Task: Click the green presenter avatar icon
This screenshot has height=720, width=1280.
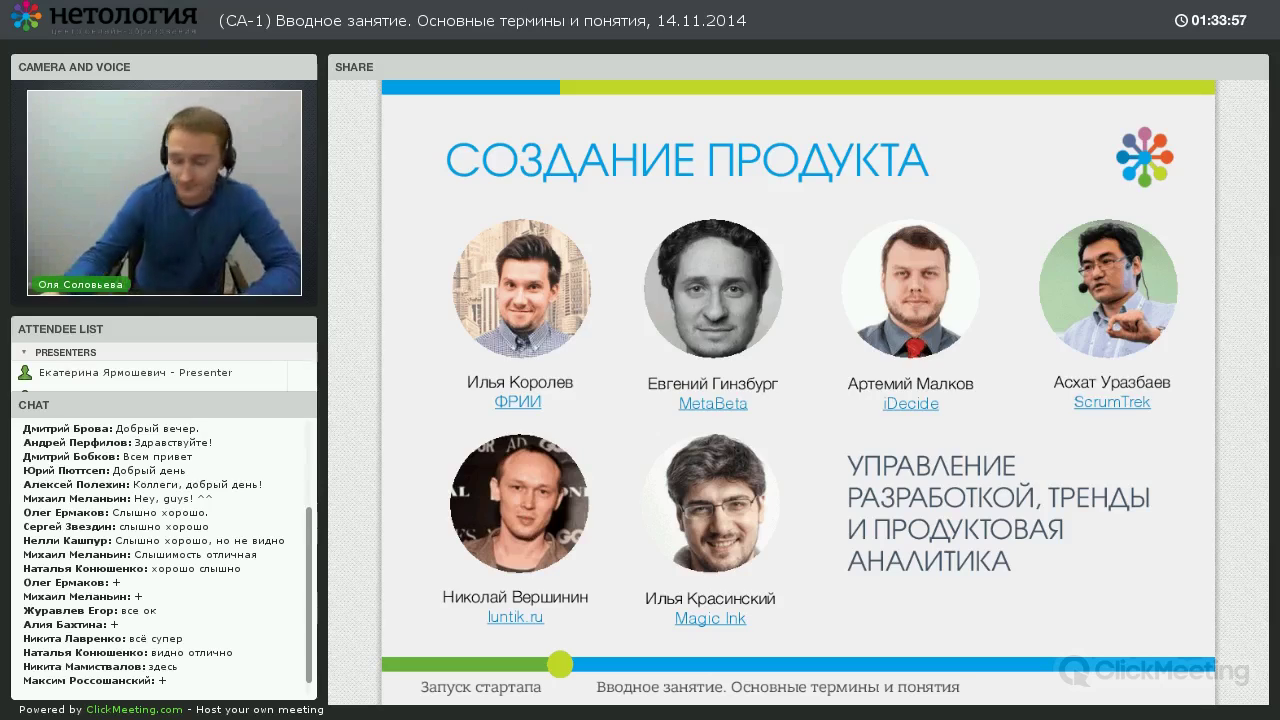Action: click(25, 373)
